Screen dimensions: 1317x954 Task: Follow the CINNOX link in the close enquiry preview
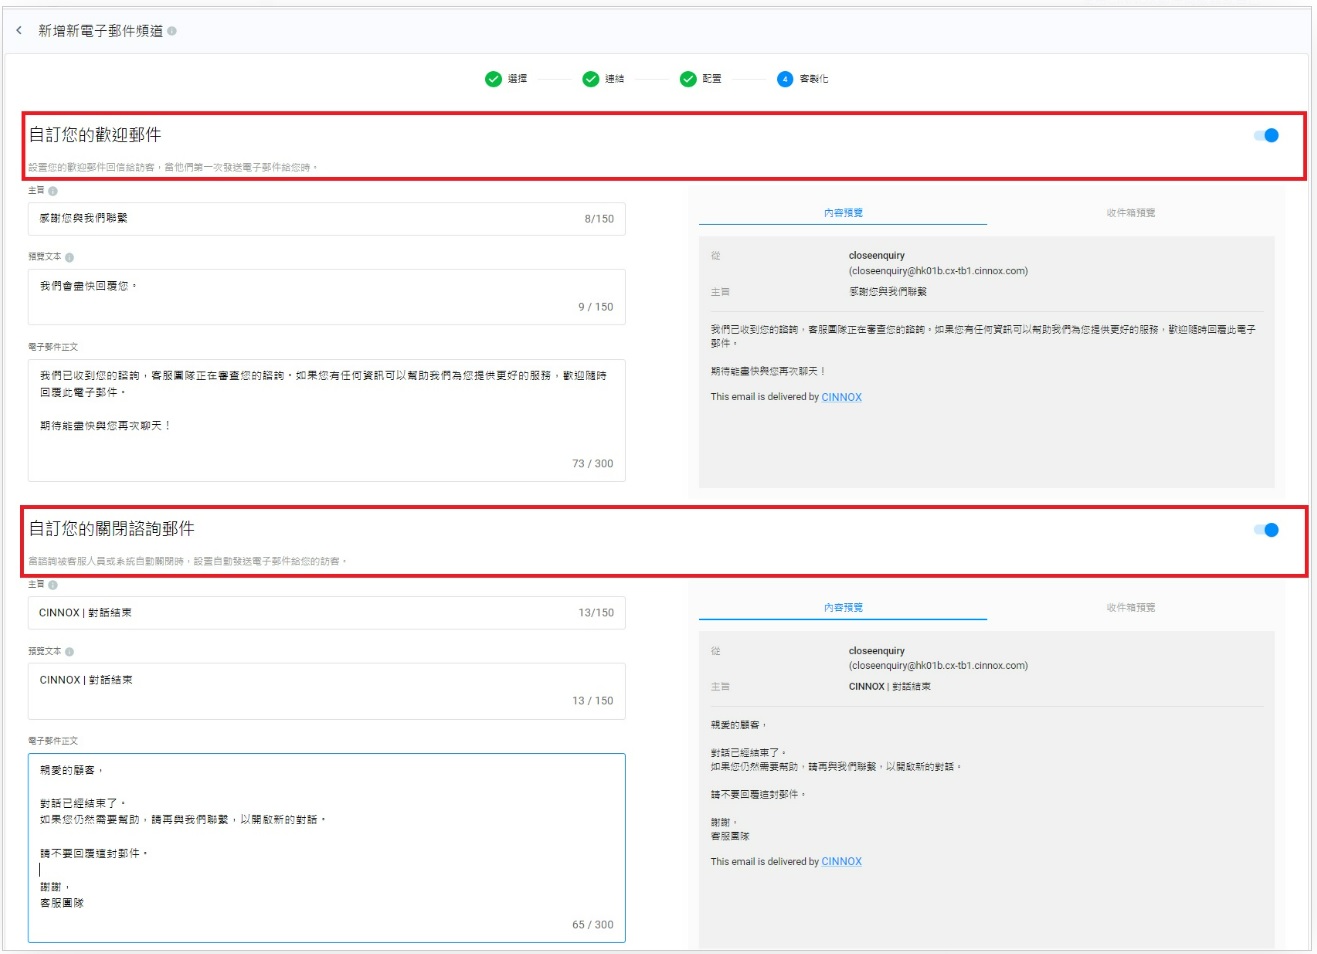(842, 861)
